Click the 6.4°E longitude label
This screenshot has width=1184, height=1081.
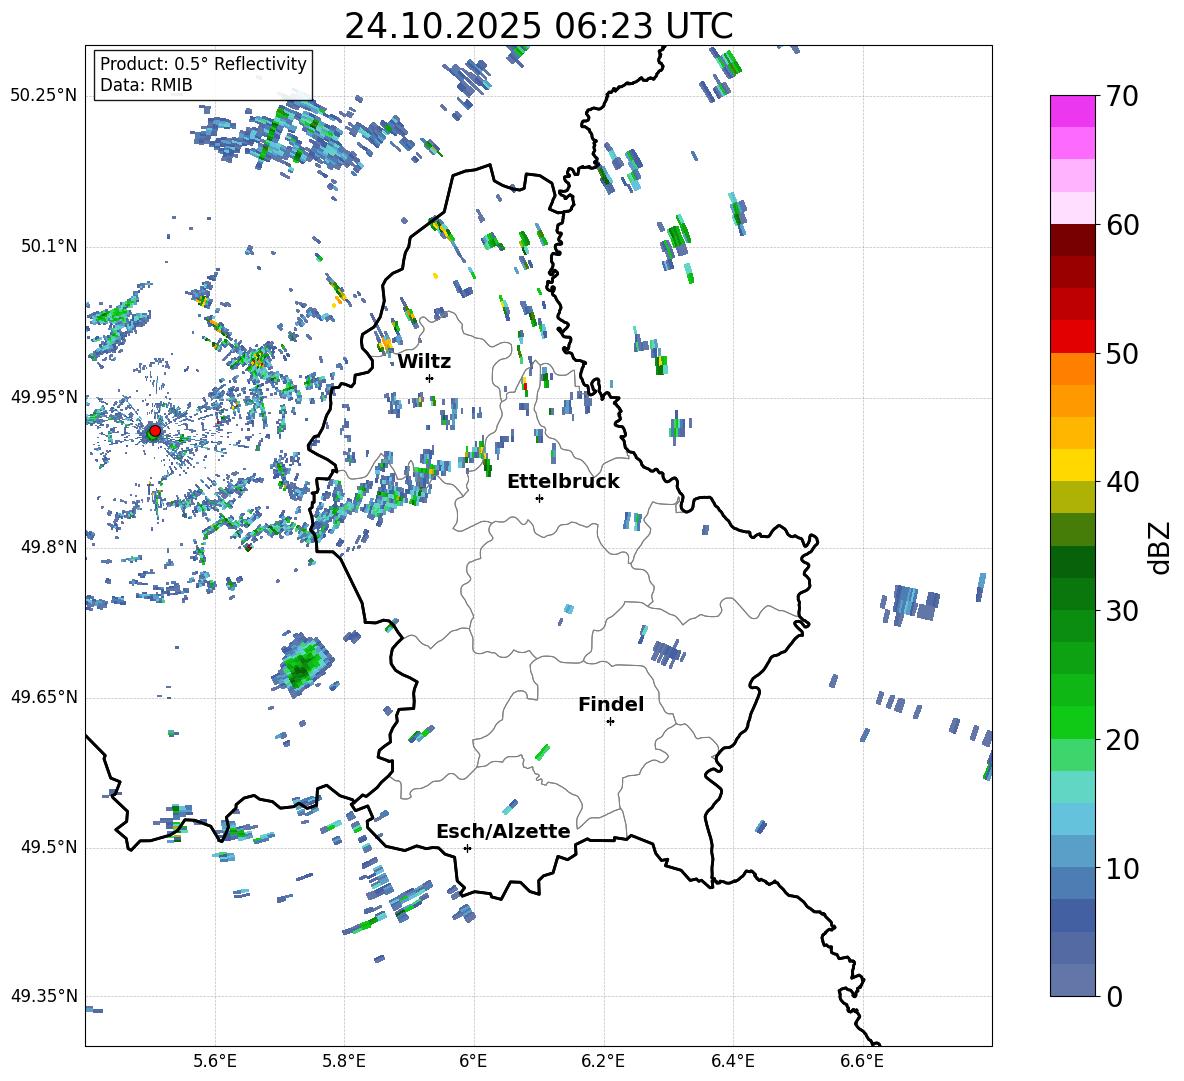pyautogui.click(x=732, y=1061)
